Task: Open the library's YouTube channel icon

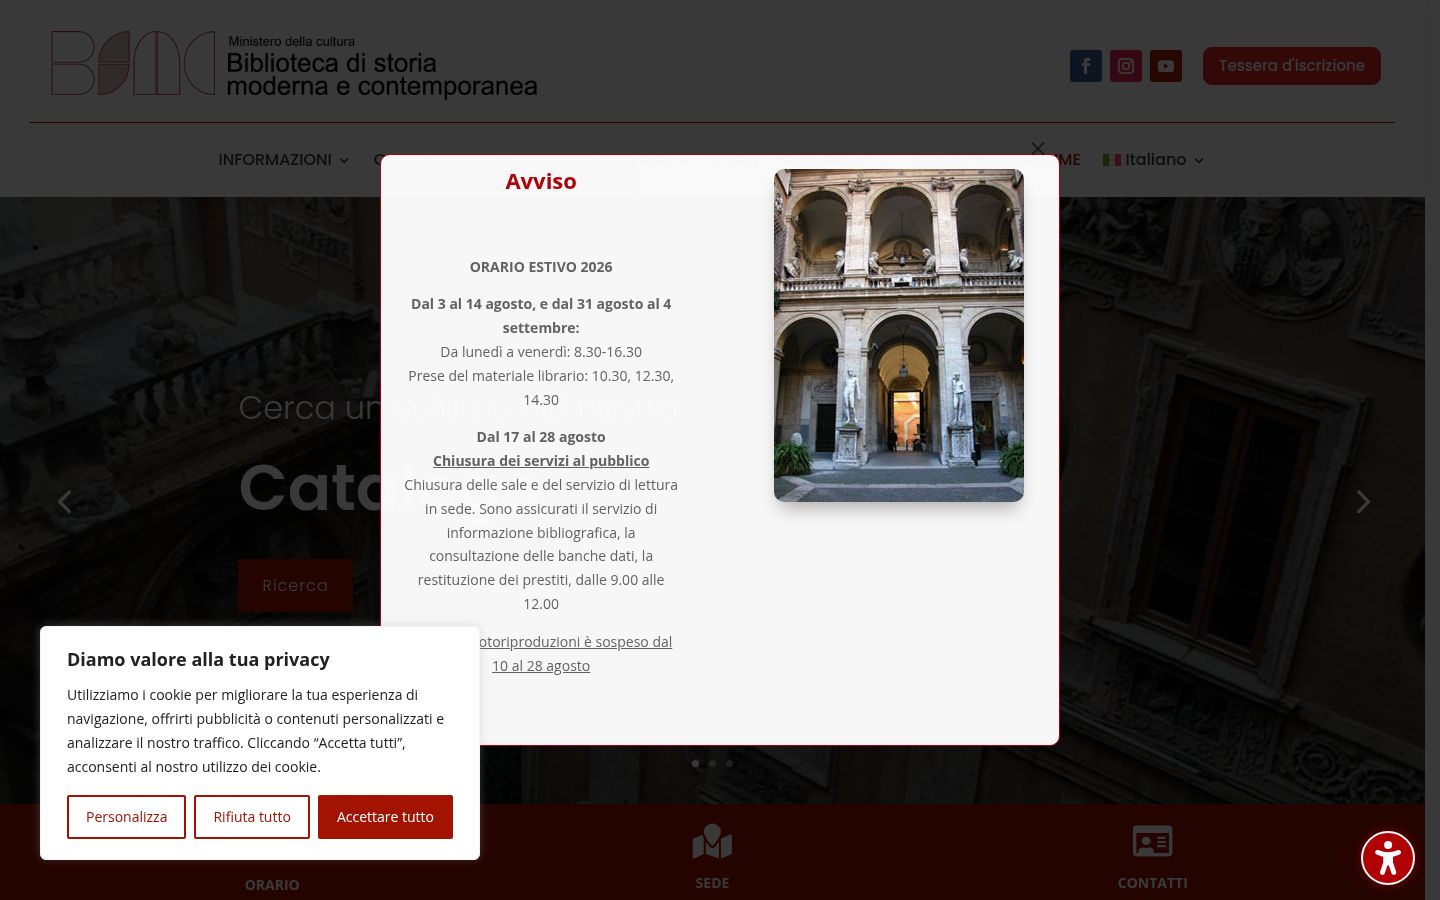Action: 1166,66
